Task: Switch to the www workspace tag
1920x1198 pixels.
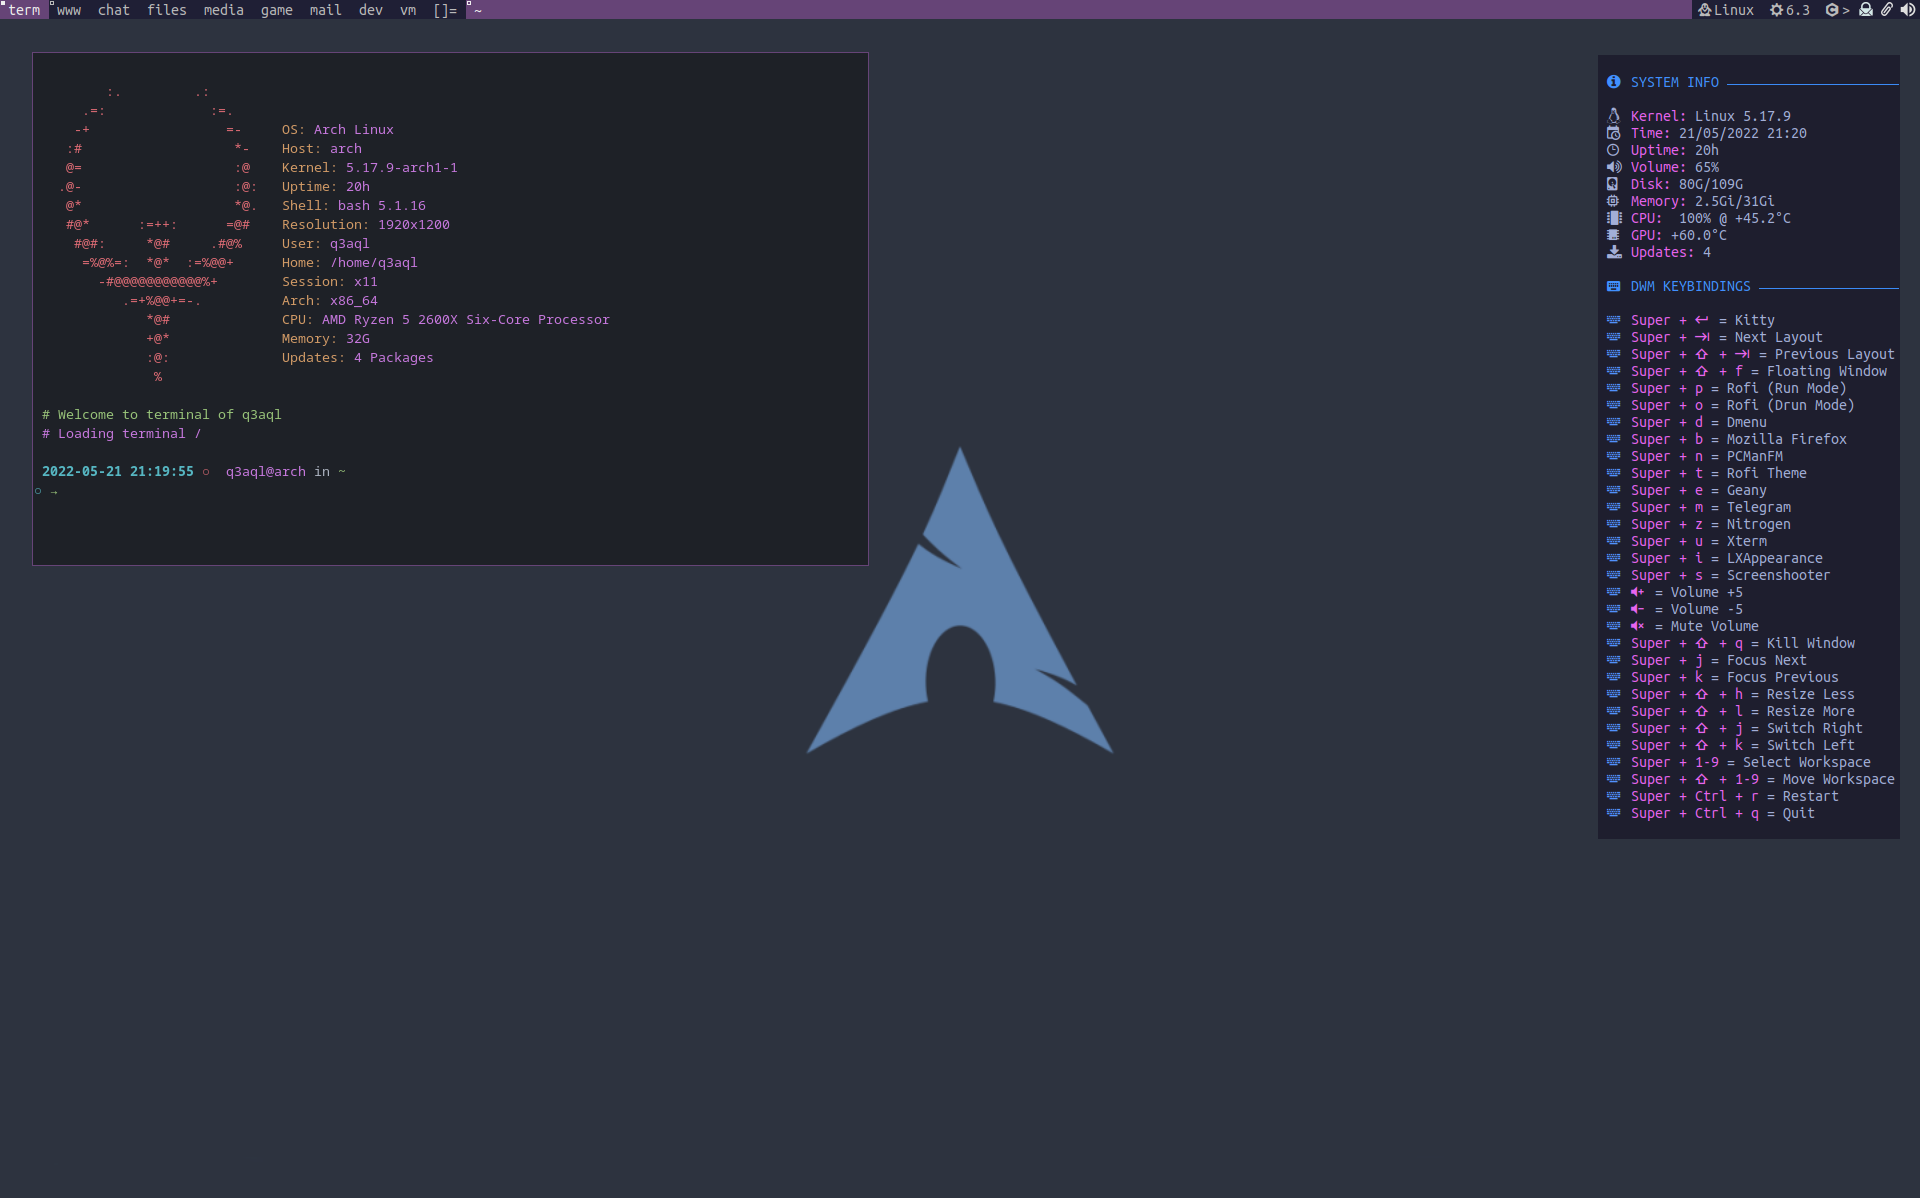Action: pos(69,10)
